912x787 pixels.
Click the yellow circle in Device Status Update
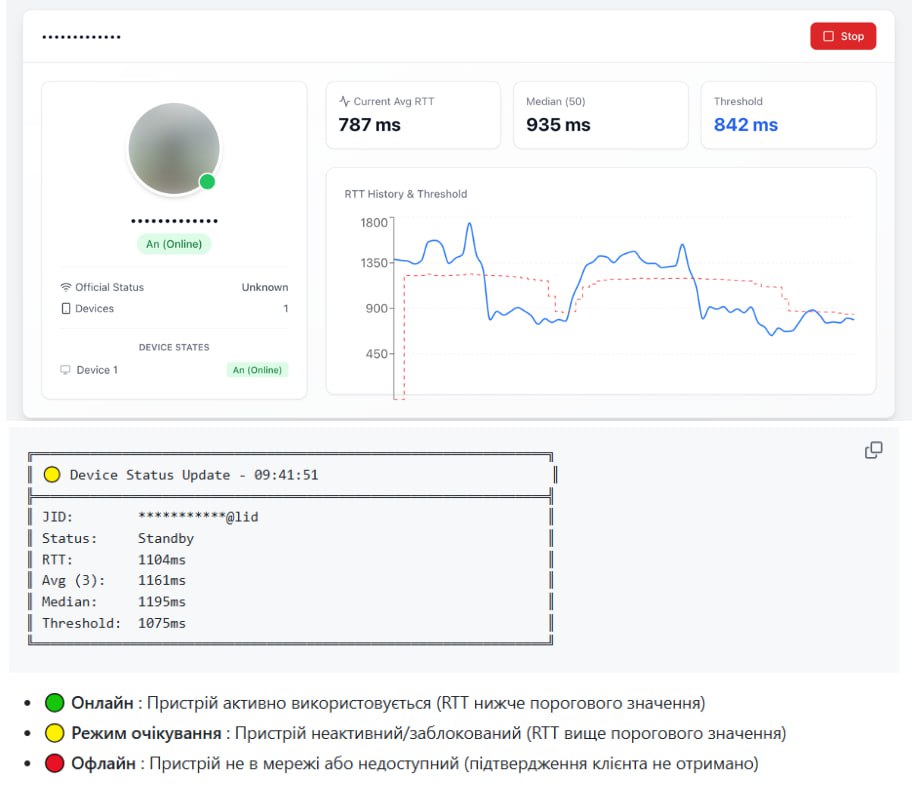click(x=52, y=475)
